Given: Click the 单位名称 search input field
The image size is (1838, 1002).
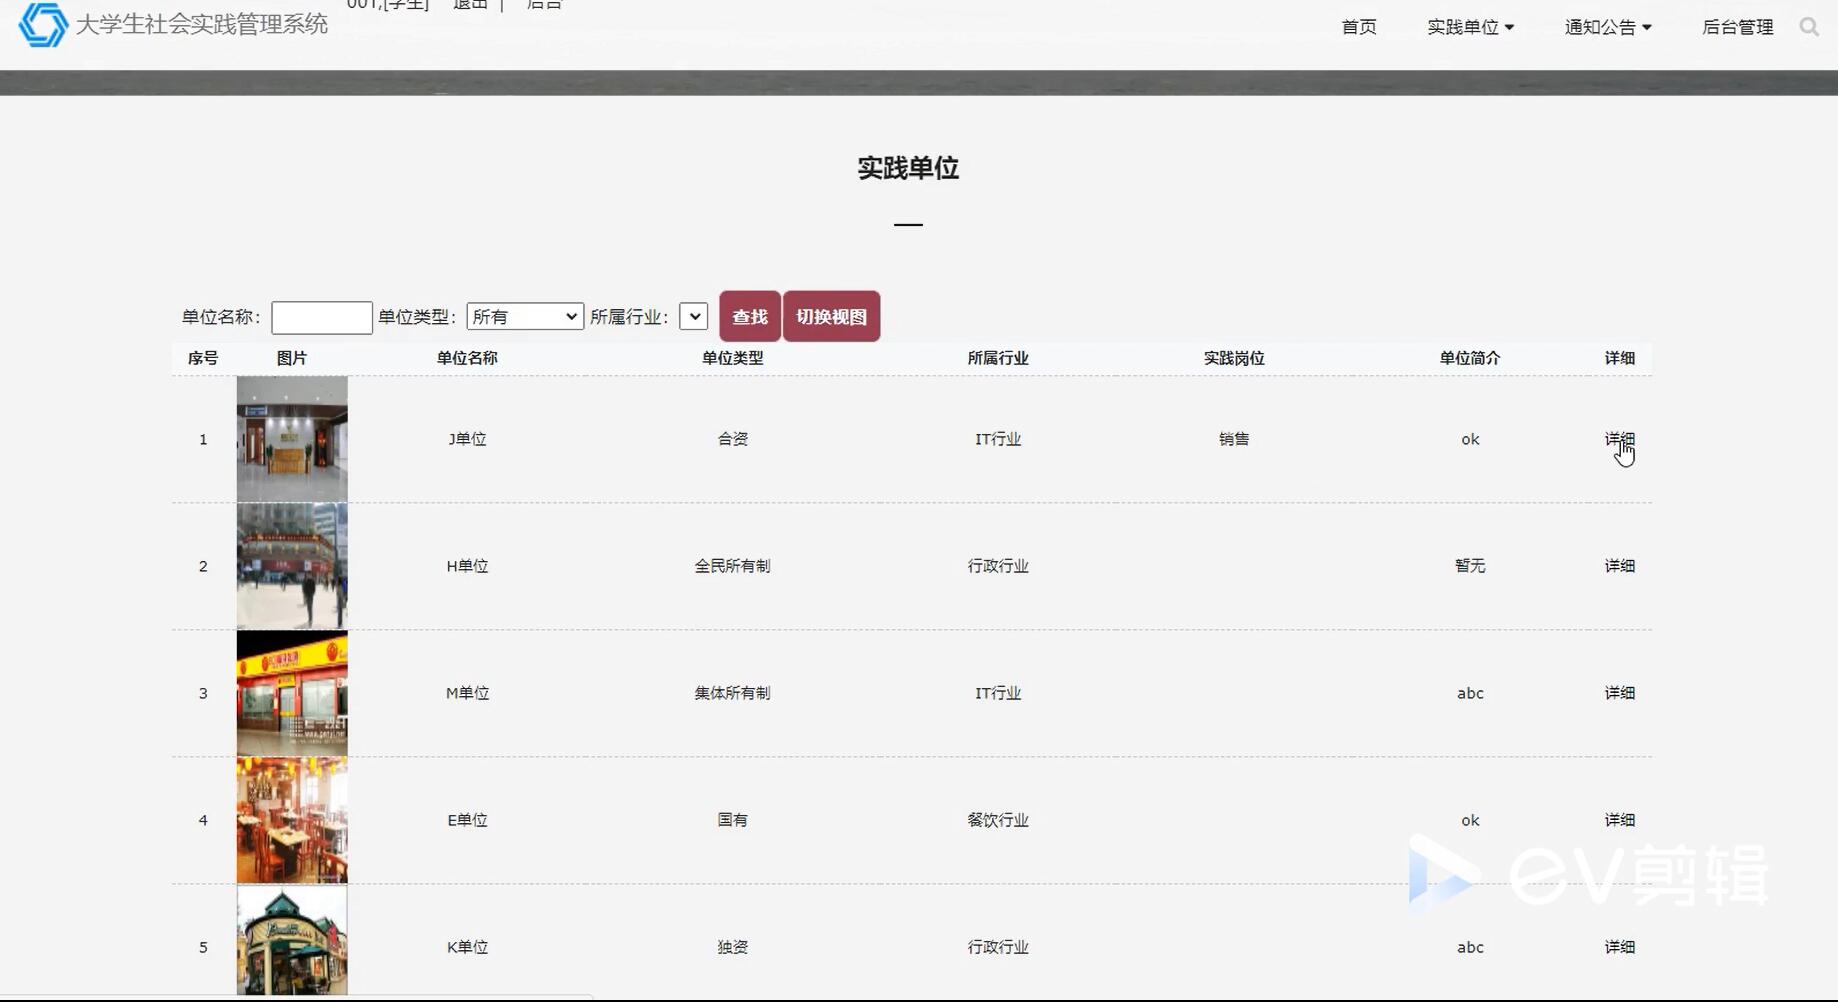Looking at the screenshot, I should tap(321, 316).
